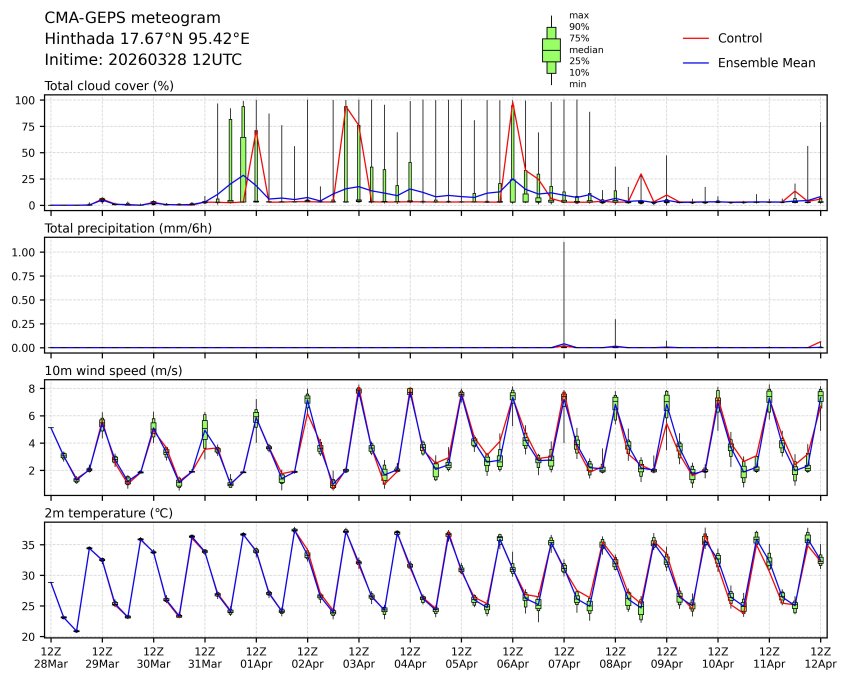Select the "Control" legend label

click(740, 38)
